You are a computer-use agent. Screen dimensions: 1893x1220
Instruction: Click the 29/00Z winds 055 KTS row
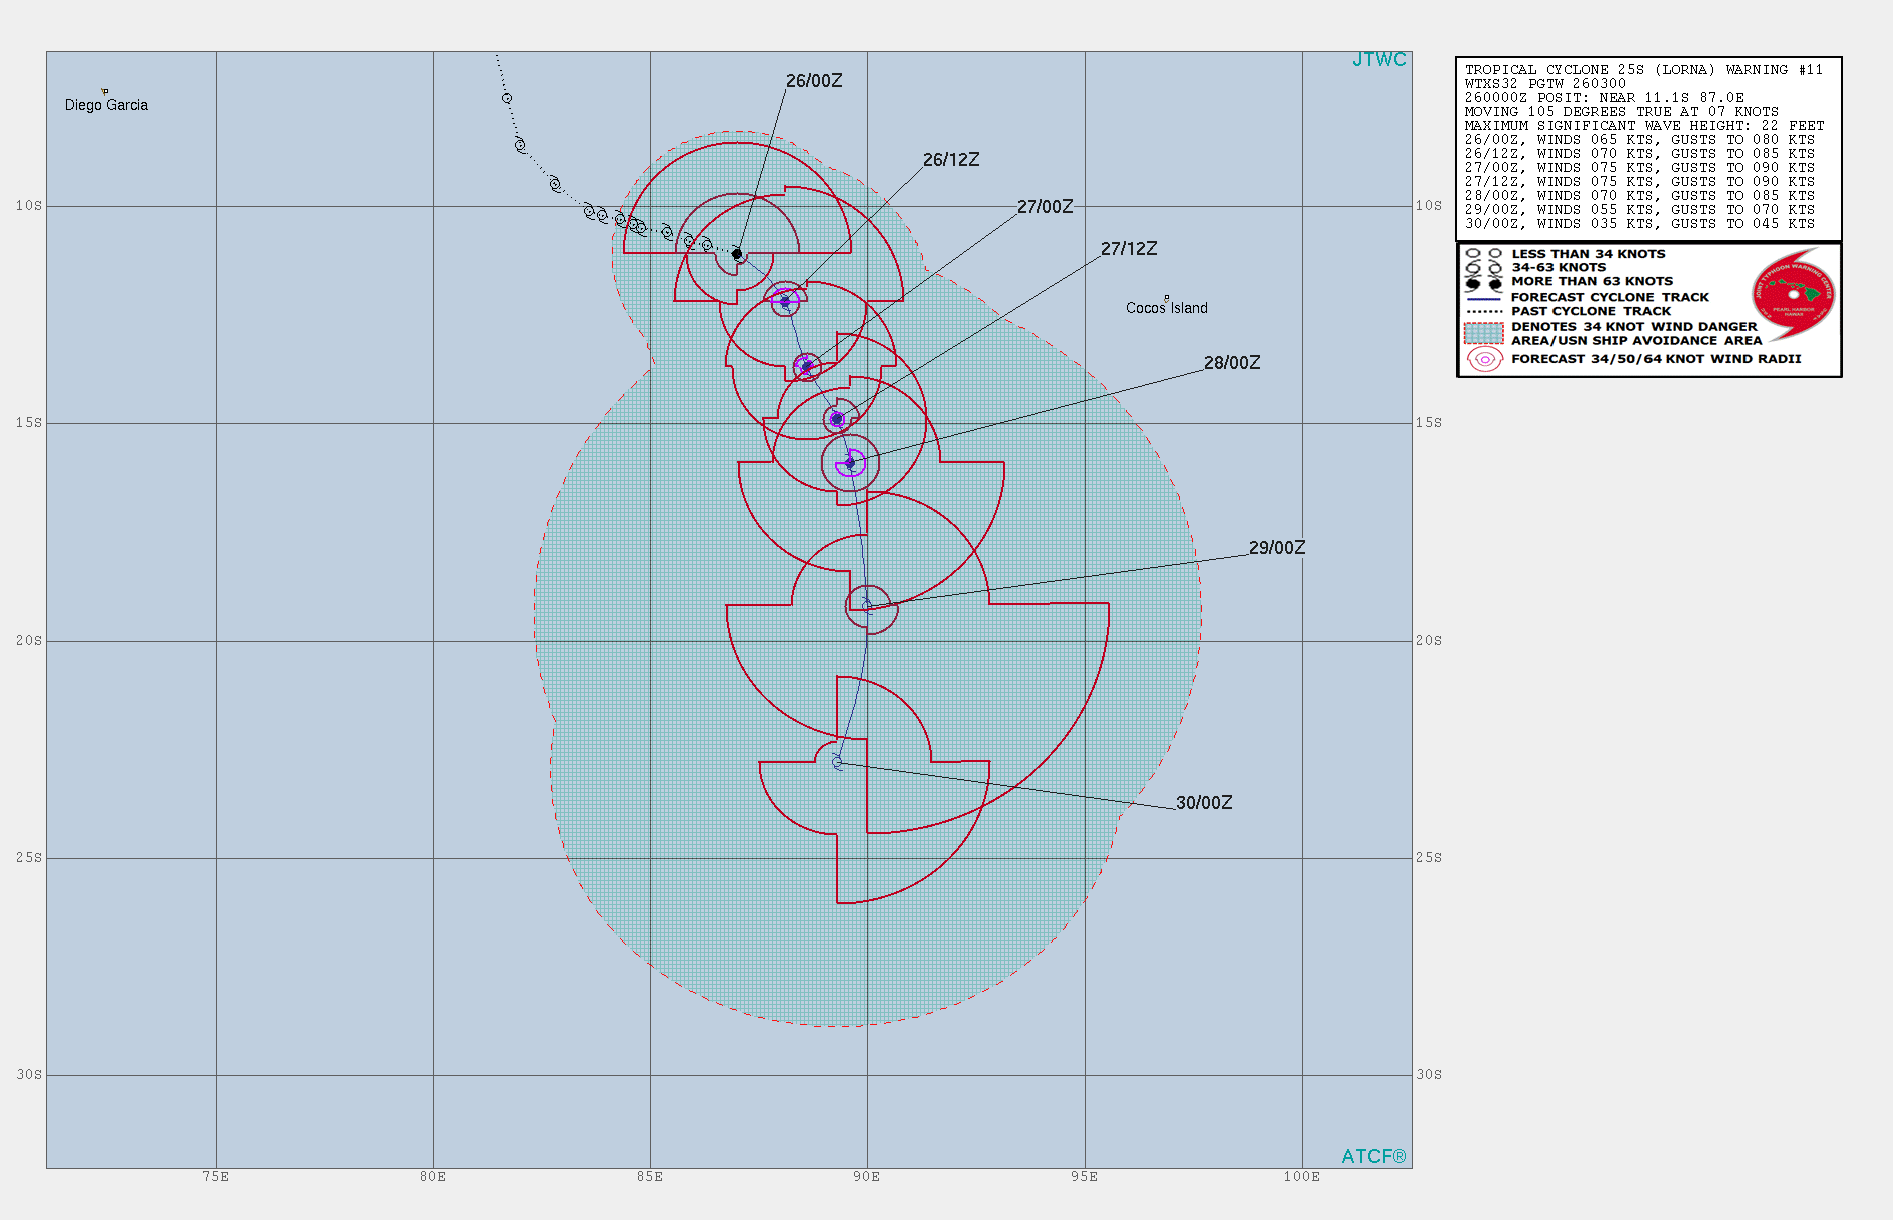[x=1640, y=210]
